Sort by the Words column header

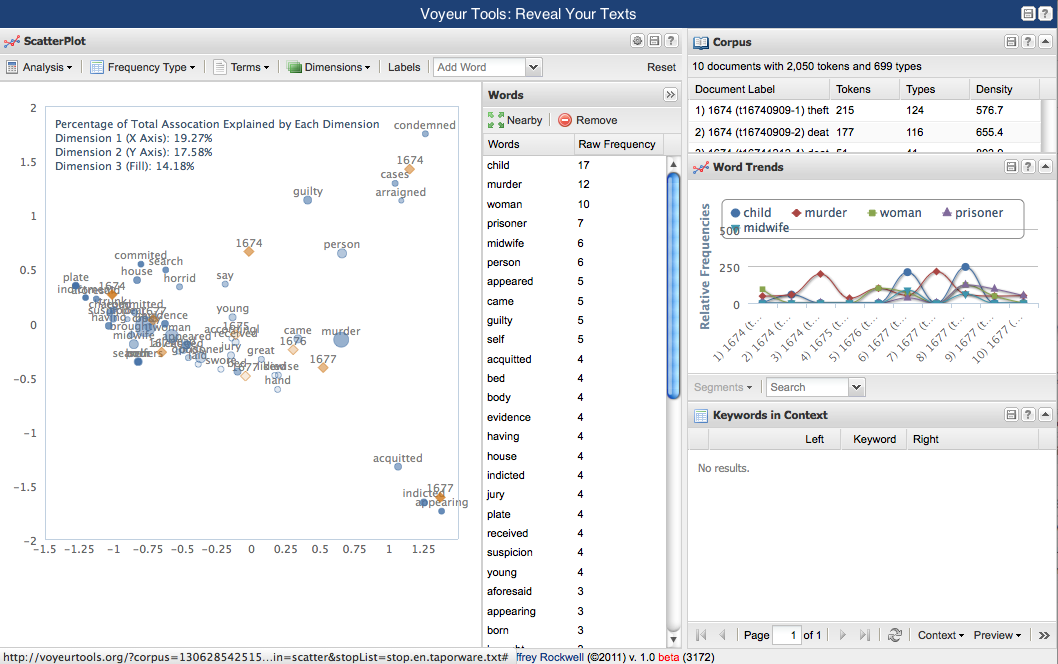(x=528, y=144)
